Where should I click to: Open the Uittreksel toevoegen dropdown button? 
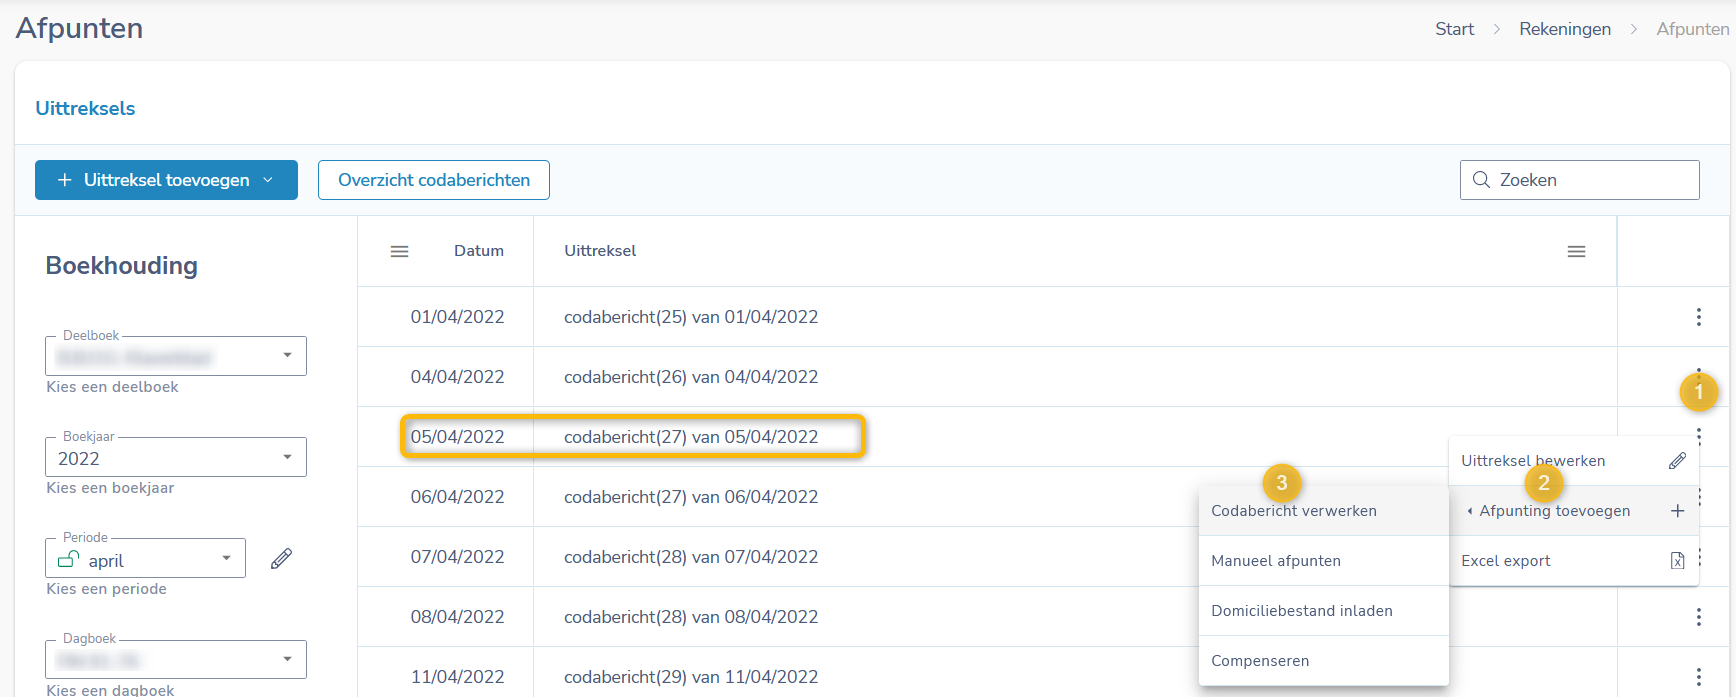166,180
